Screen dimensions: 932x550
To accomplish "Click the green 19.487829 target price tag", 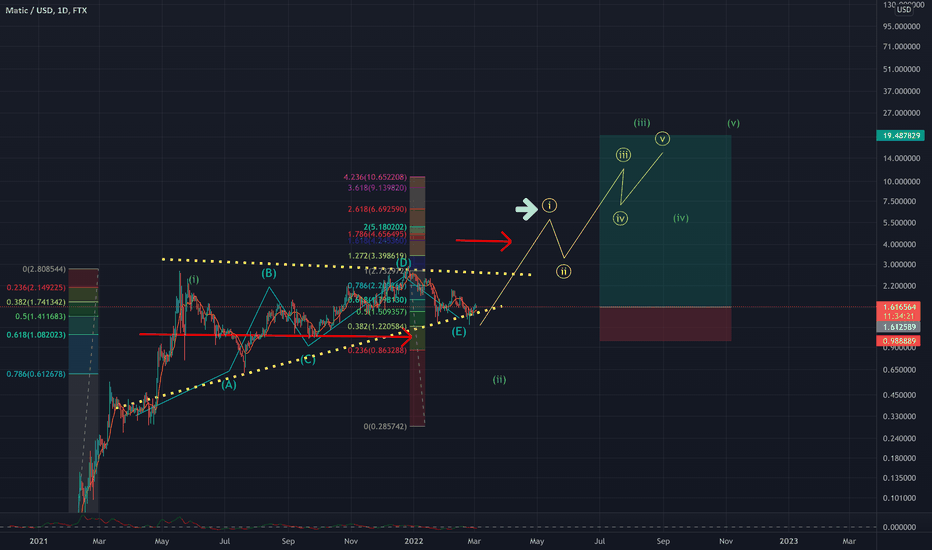I will point(901,136).
